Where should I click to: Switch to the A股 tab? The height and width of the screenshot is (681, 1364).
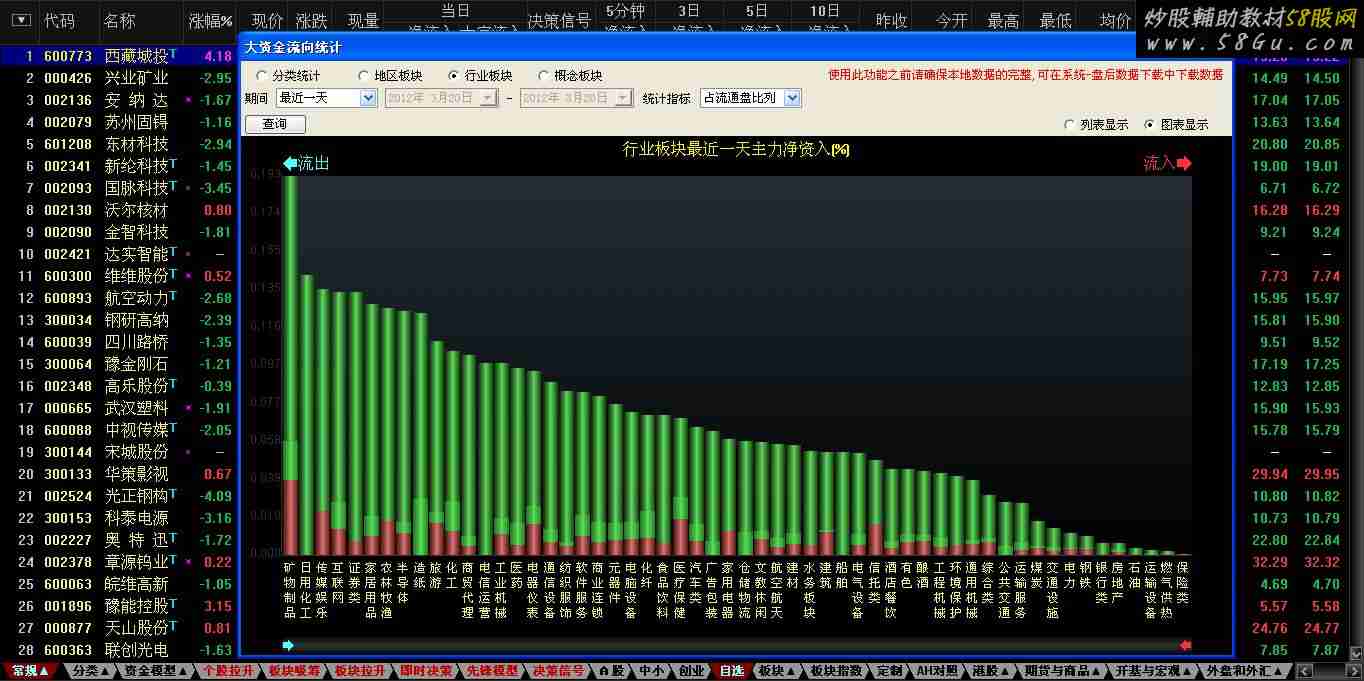pyautogui.click(x=612, y=671)
